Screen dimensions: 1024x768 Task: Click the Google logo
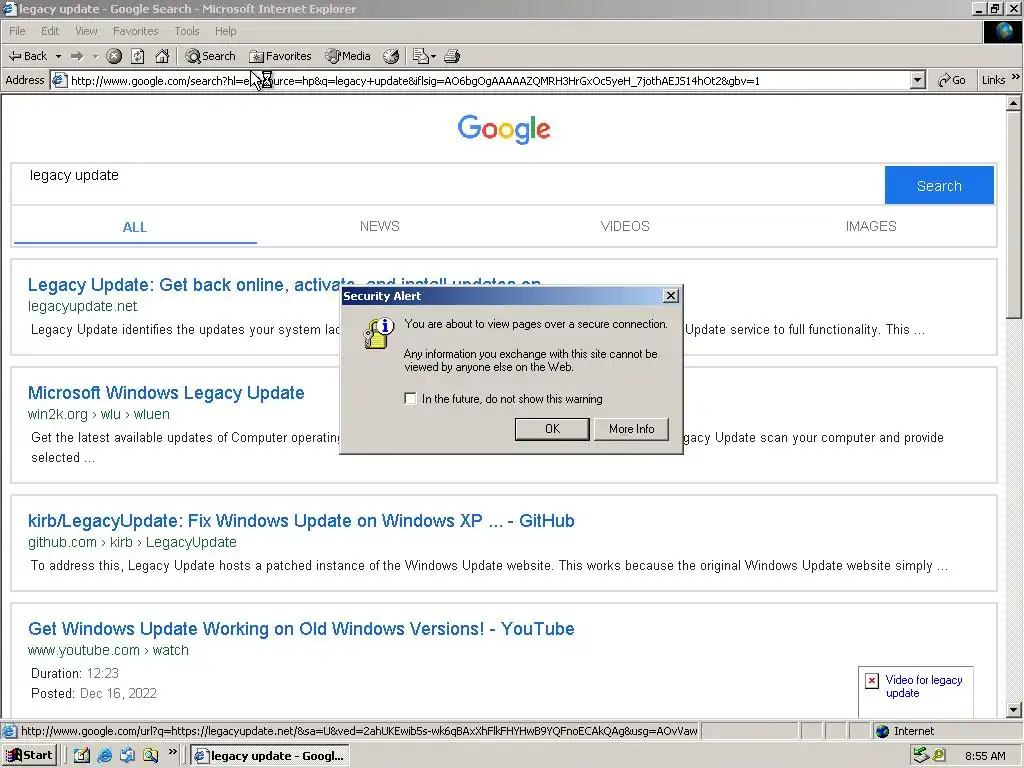(504, 129)
